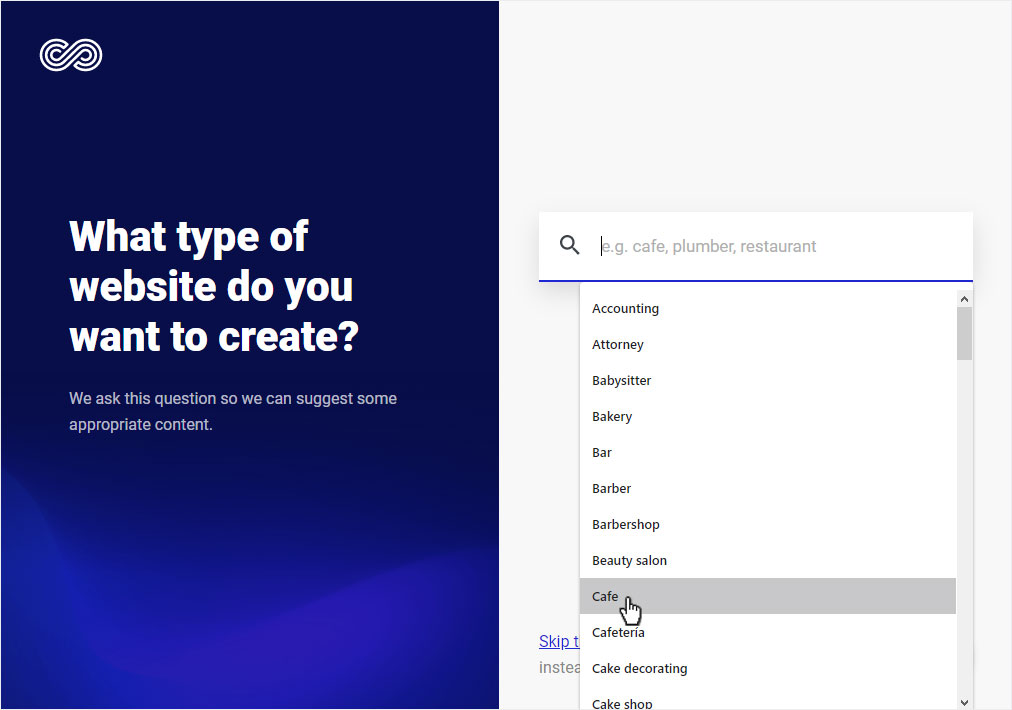The width and height of the screenshot is (1012, 710).
Task: Open the Skip link
Action: click(x=559, y=642)
